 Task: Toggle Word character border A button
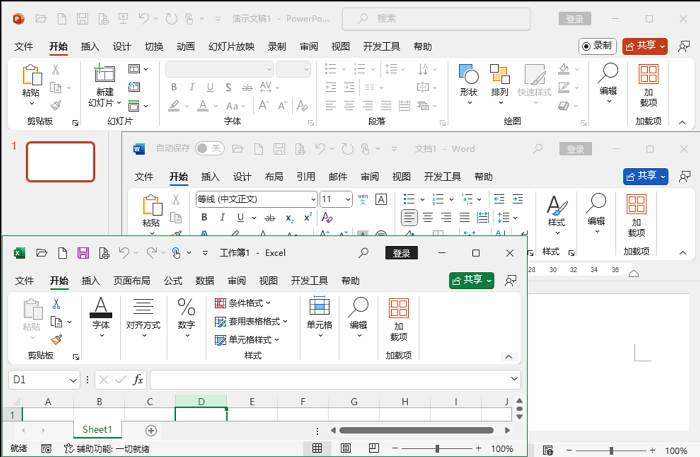381,199
